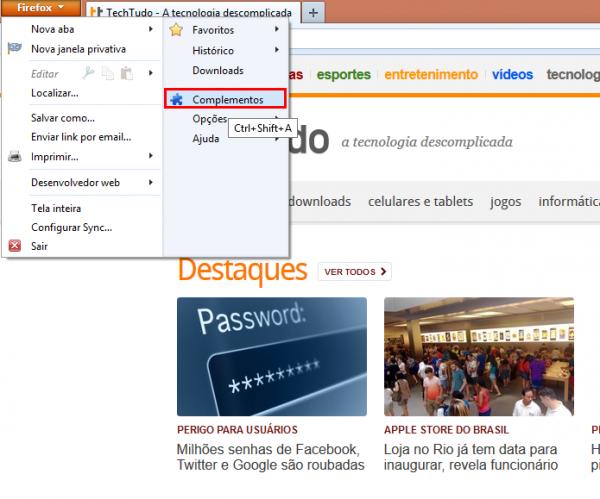
Task: Open Favoritos menu item
Action: (x=213, y=30)
